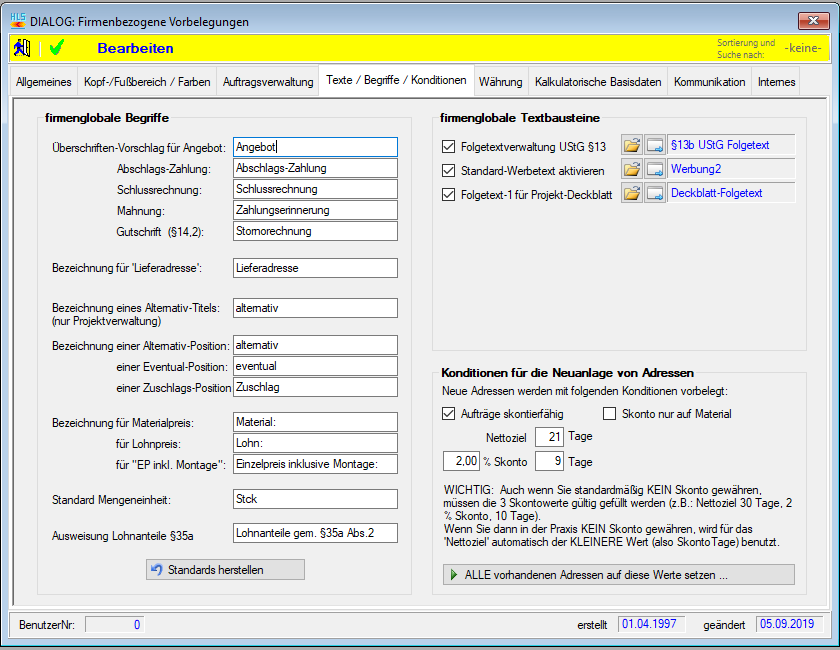Uncheck Folgetextverwaltung UStG §13 checkbox

[448, 146]
